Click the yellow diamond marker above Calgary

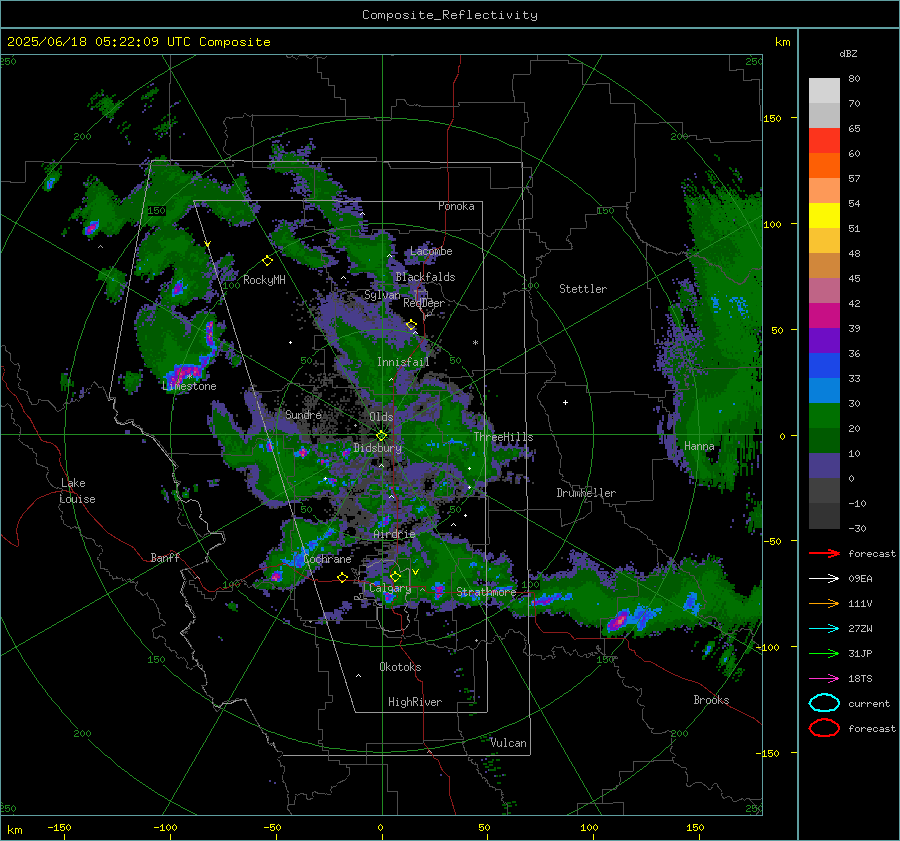tap(395, 576)
